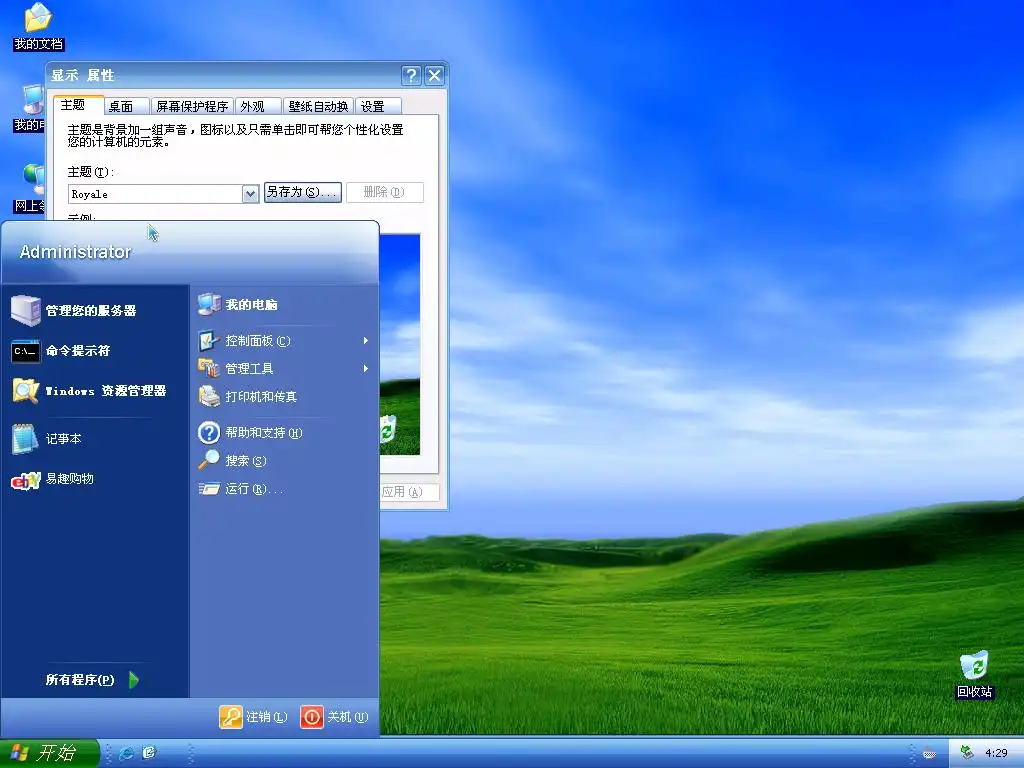
Task: Switch to the 外观 (Appearance) tab
Action: coord(257,106)
